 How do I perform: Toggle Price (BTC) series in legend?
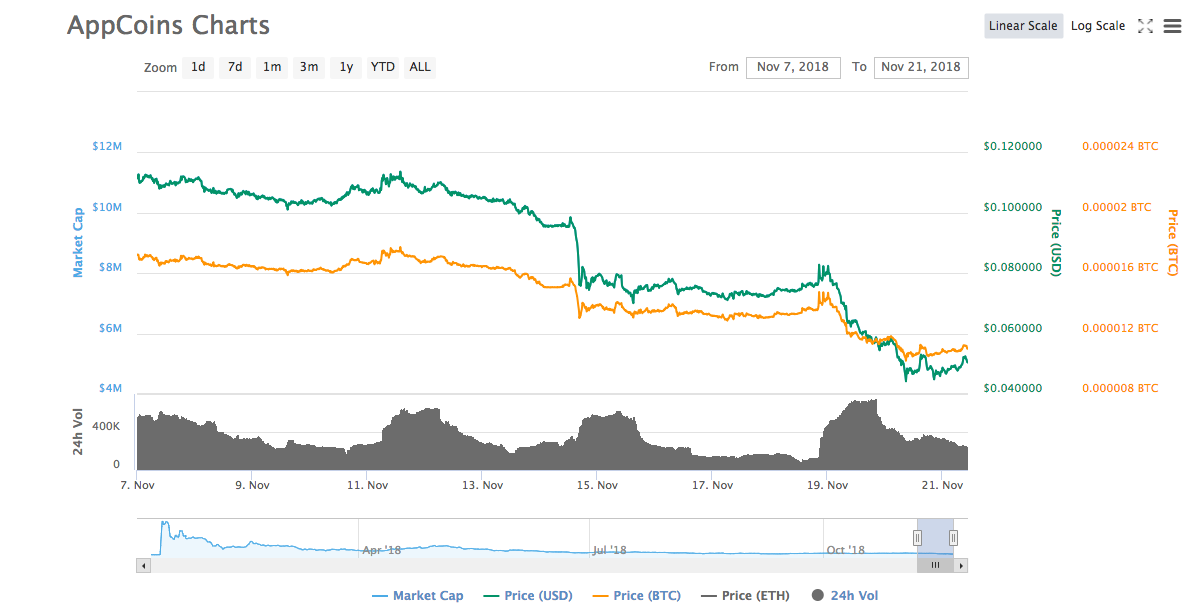637,596
